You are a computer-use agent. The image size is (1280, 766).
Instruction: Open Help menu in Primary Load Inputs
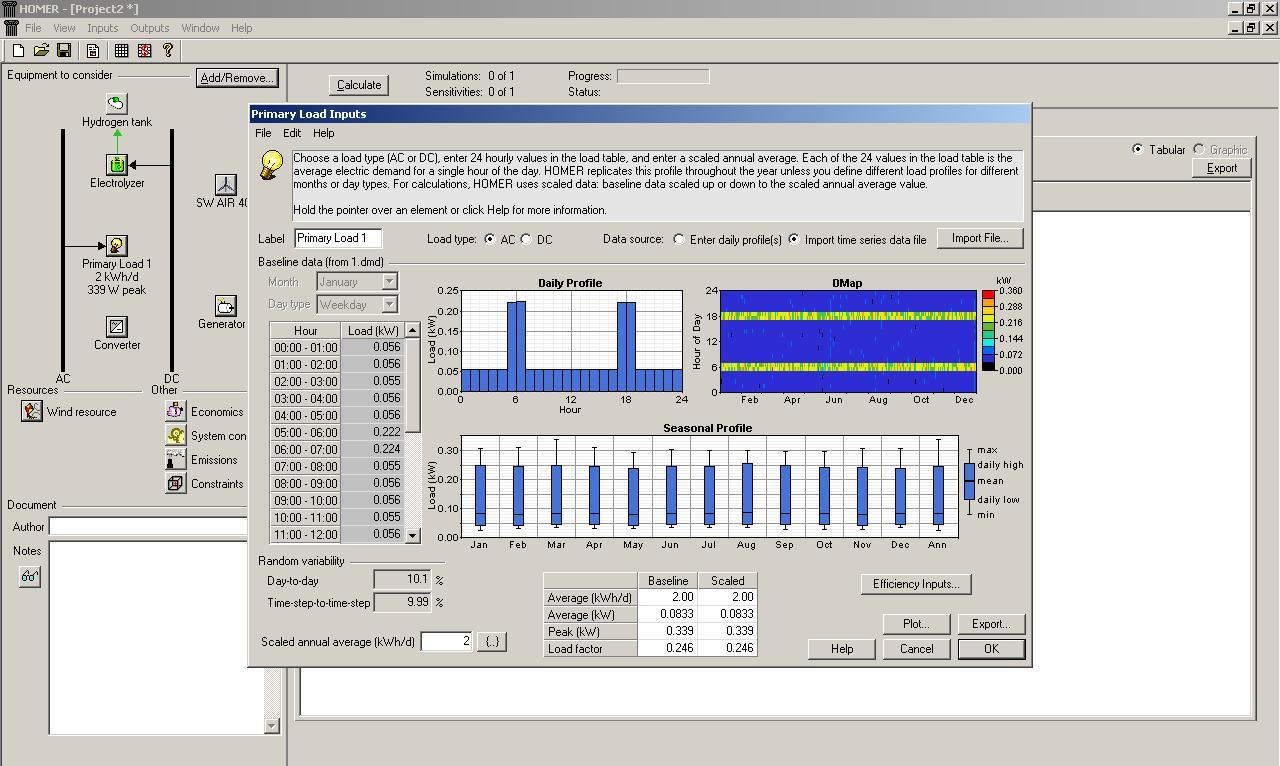(x=323, y=133)
